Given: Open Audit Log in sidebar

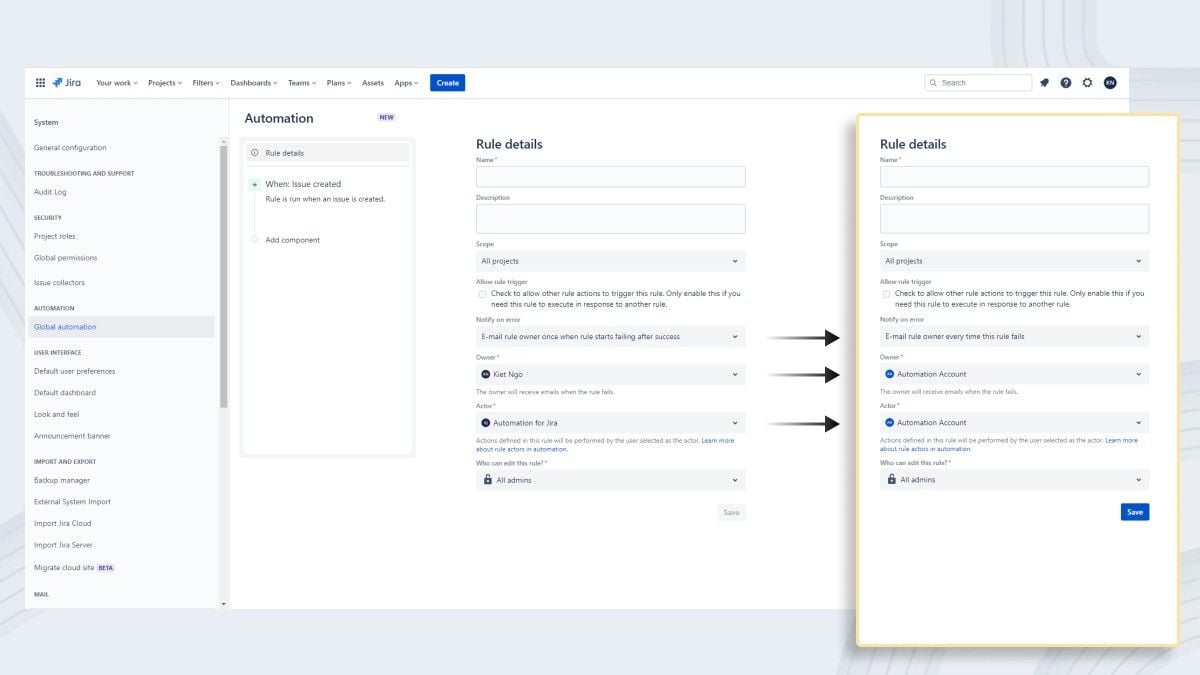Looking at the screenshot, I should click(50, 192).
